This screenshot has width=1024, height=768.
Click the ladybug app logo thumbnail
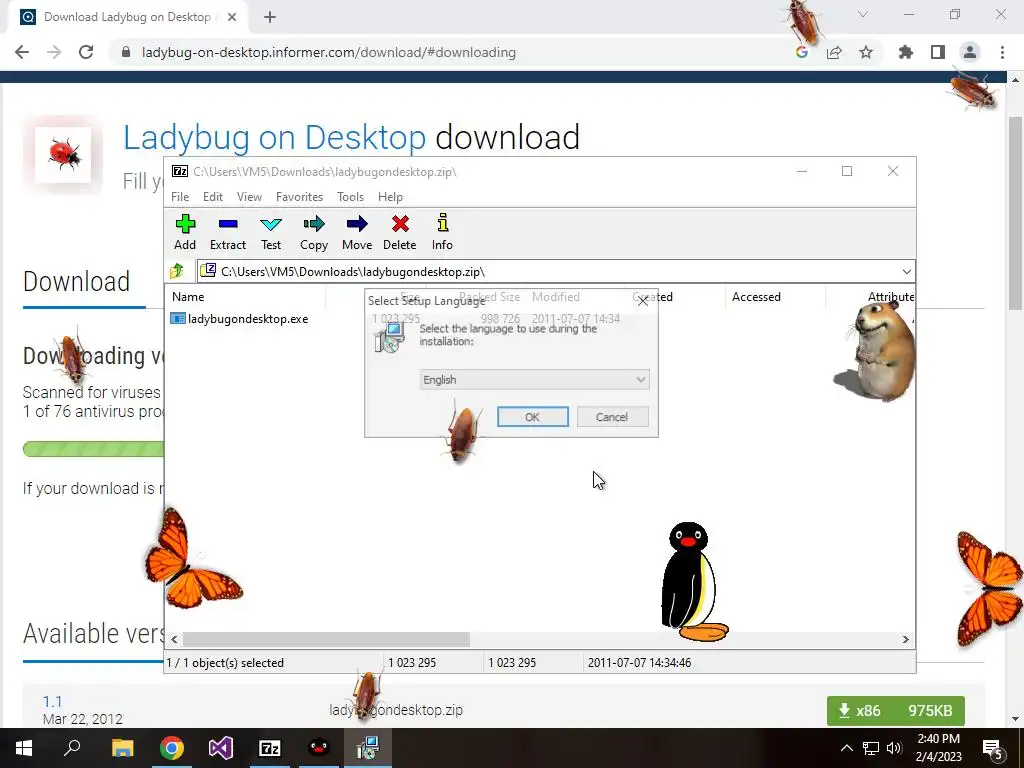(x=63, y=155)
